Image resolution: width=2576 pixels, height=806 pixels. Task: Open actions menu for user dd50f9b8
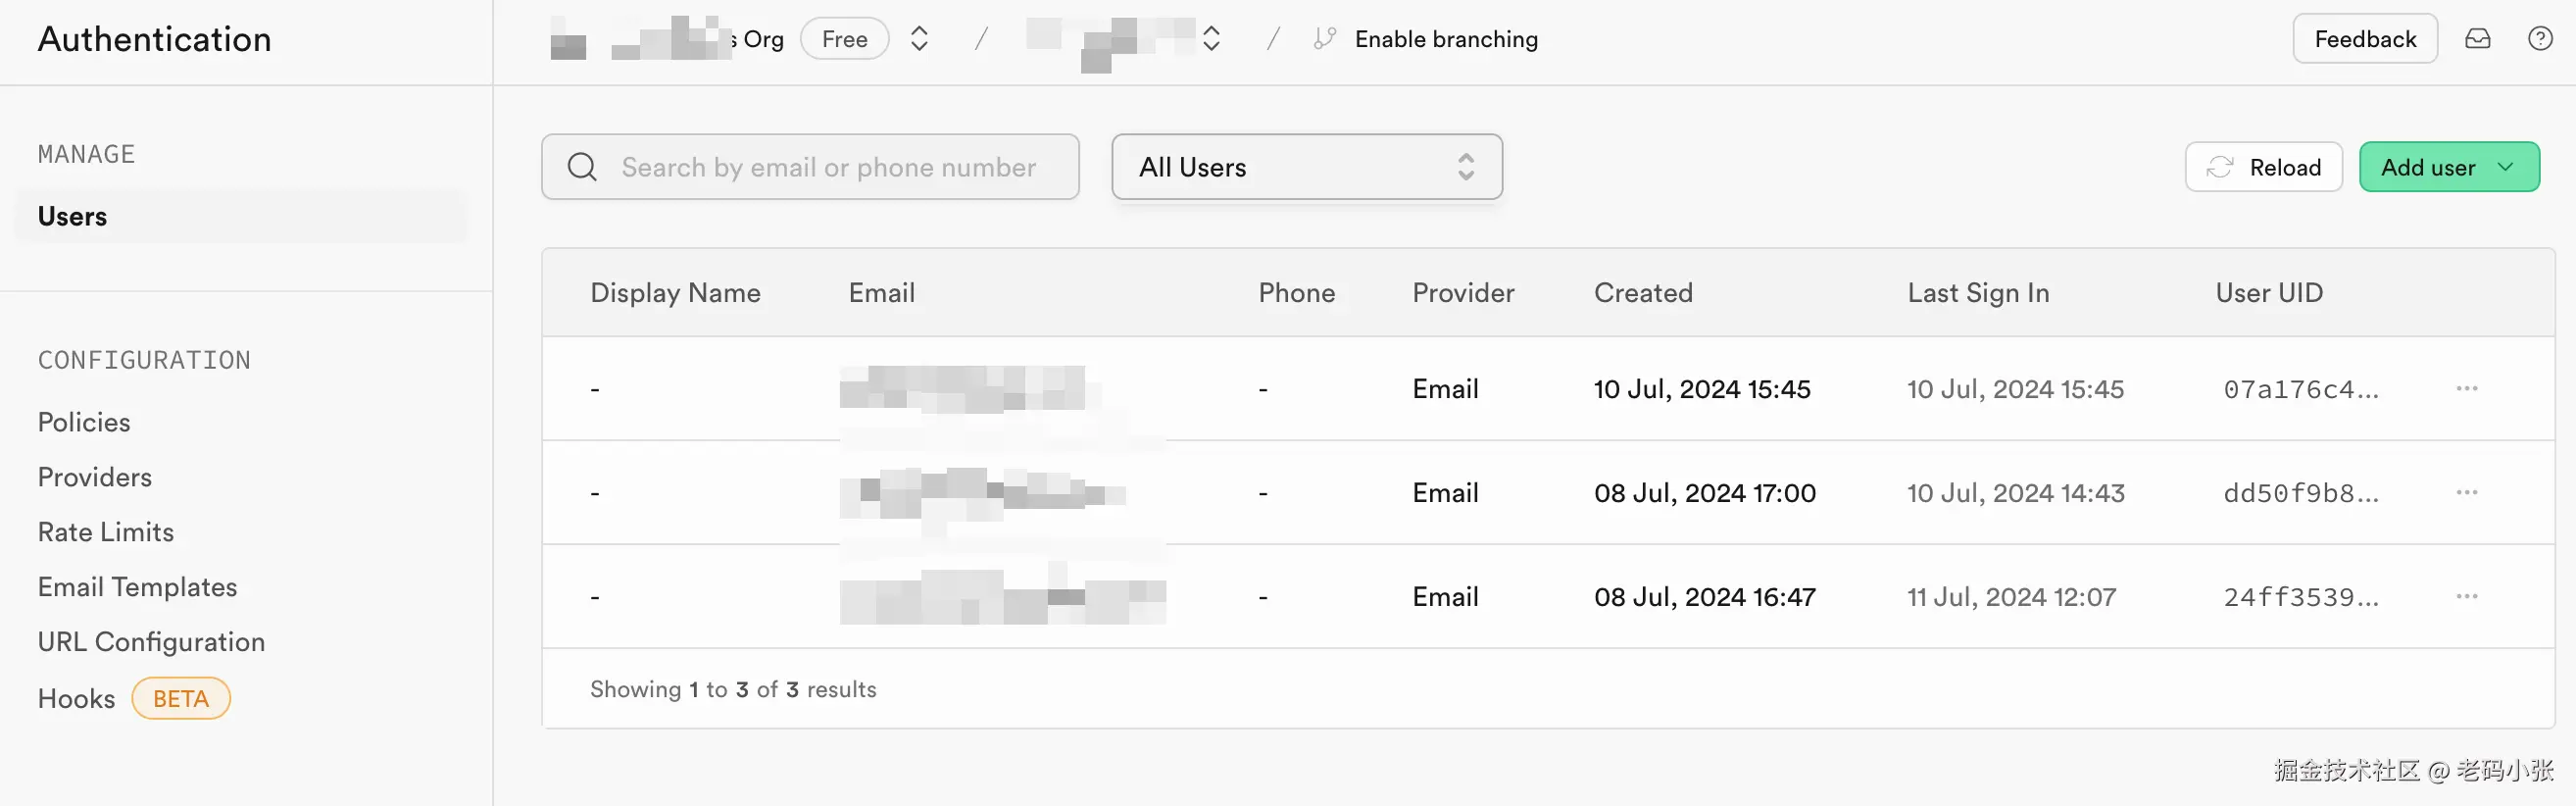pos(2466,492)
